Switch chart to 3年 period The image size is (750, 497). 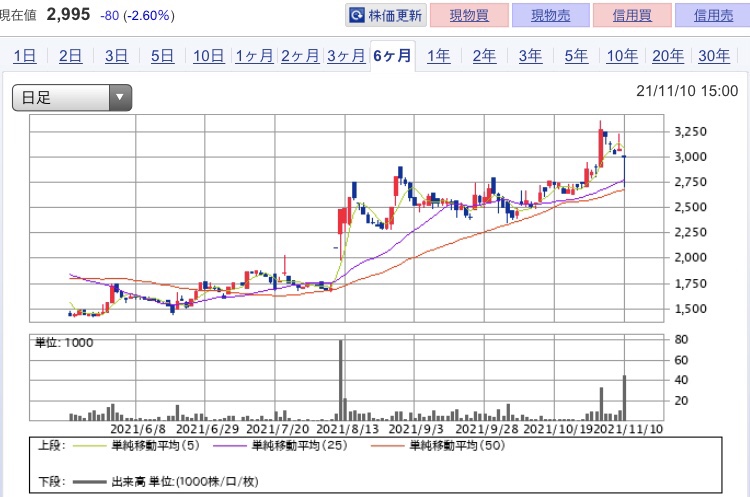[x=530, y=56]
